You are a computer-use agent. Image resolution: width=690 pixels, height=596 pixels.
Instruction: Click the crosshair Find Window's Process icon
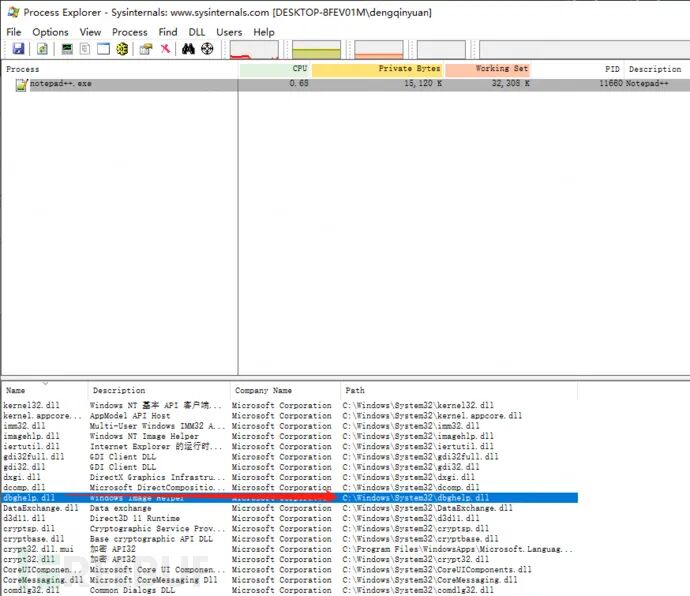point(207,48)
